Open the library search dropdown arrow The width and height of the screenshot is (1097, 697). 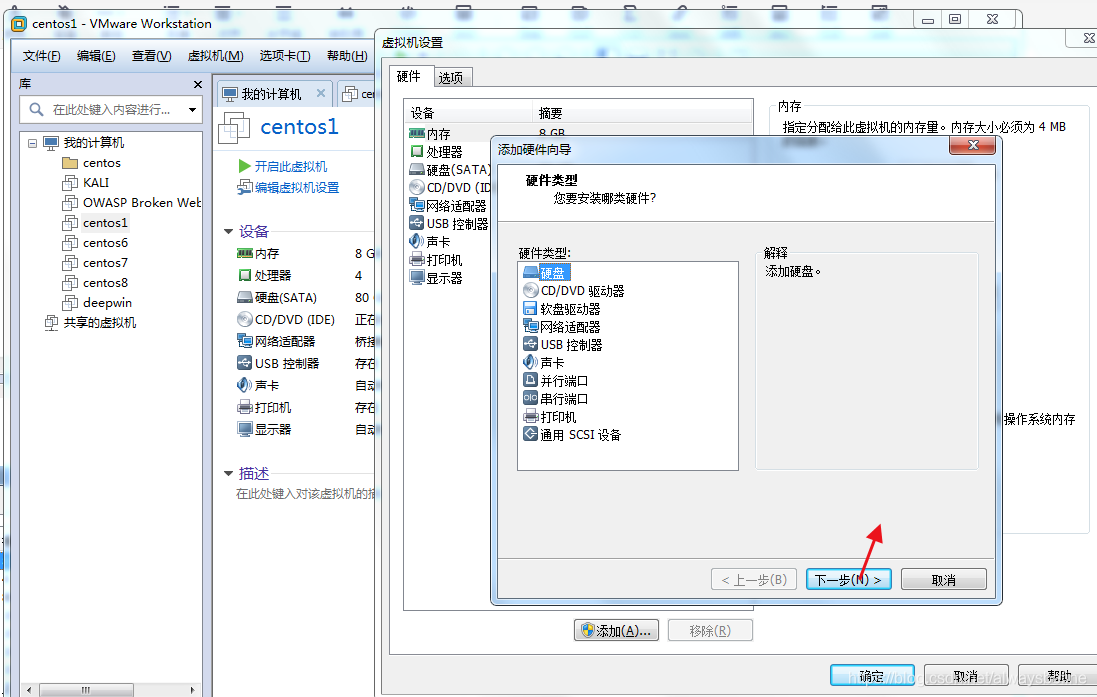point(192,110)
